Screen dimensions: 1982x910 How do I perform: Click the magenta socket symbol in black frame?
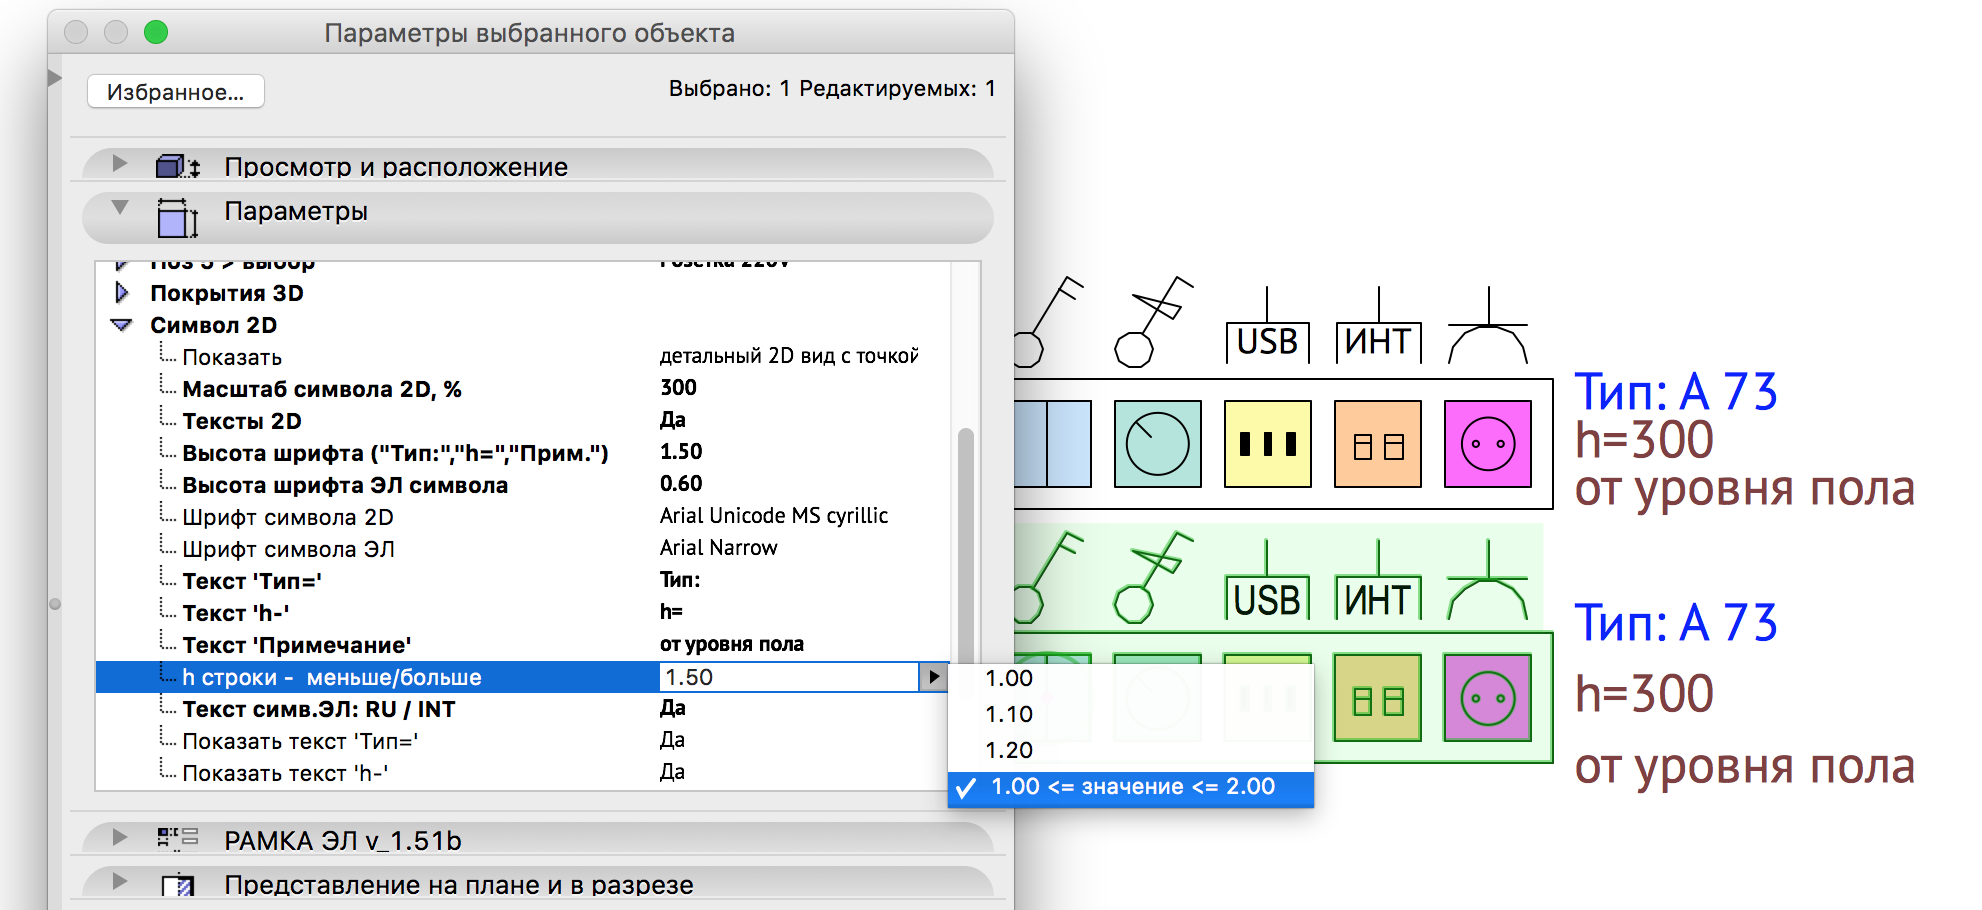(1487, 444)
